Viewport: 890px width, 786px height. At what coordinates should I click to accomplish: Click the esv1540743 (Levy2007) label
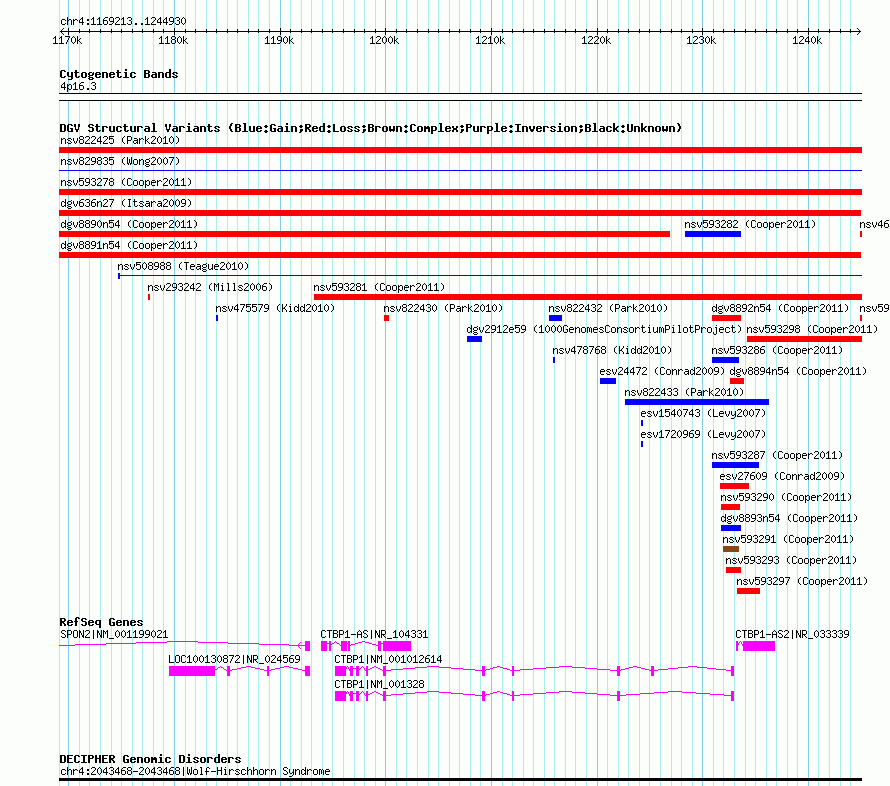click(703, 413)
